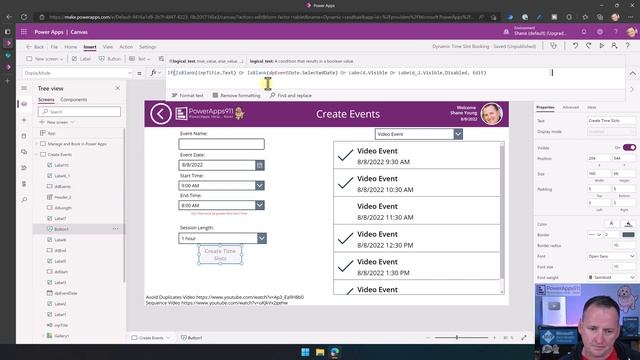Open the Settings ribbon tab
The image size is (640, 360).
148,47
